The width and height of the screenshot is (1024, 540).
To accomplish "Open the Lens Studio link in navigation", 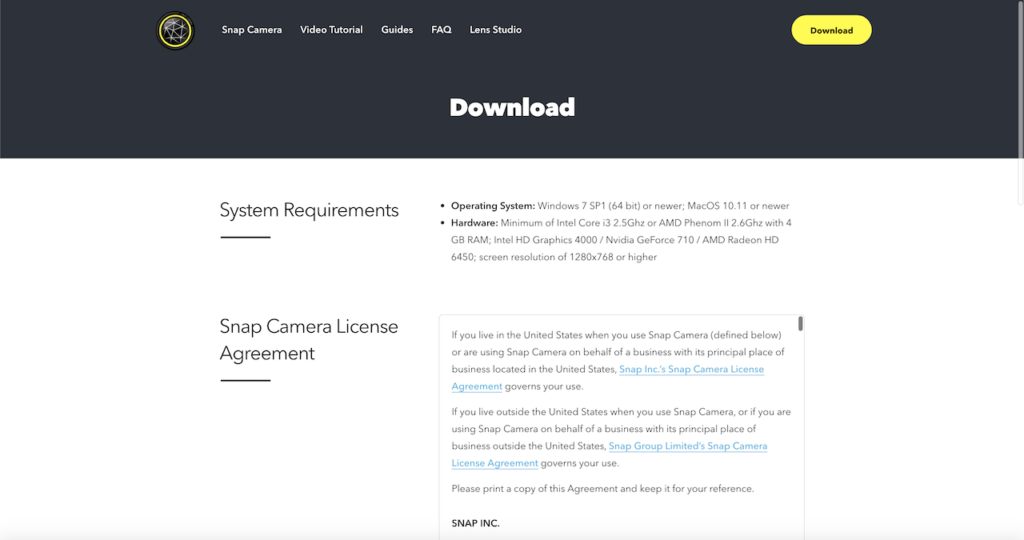I will (x=495, y=30).
